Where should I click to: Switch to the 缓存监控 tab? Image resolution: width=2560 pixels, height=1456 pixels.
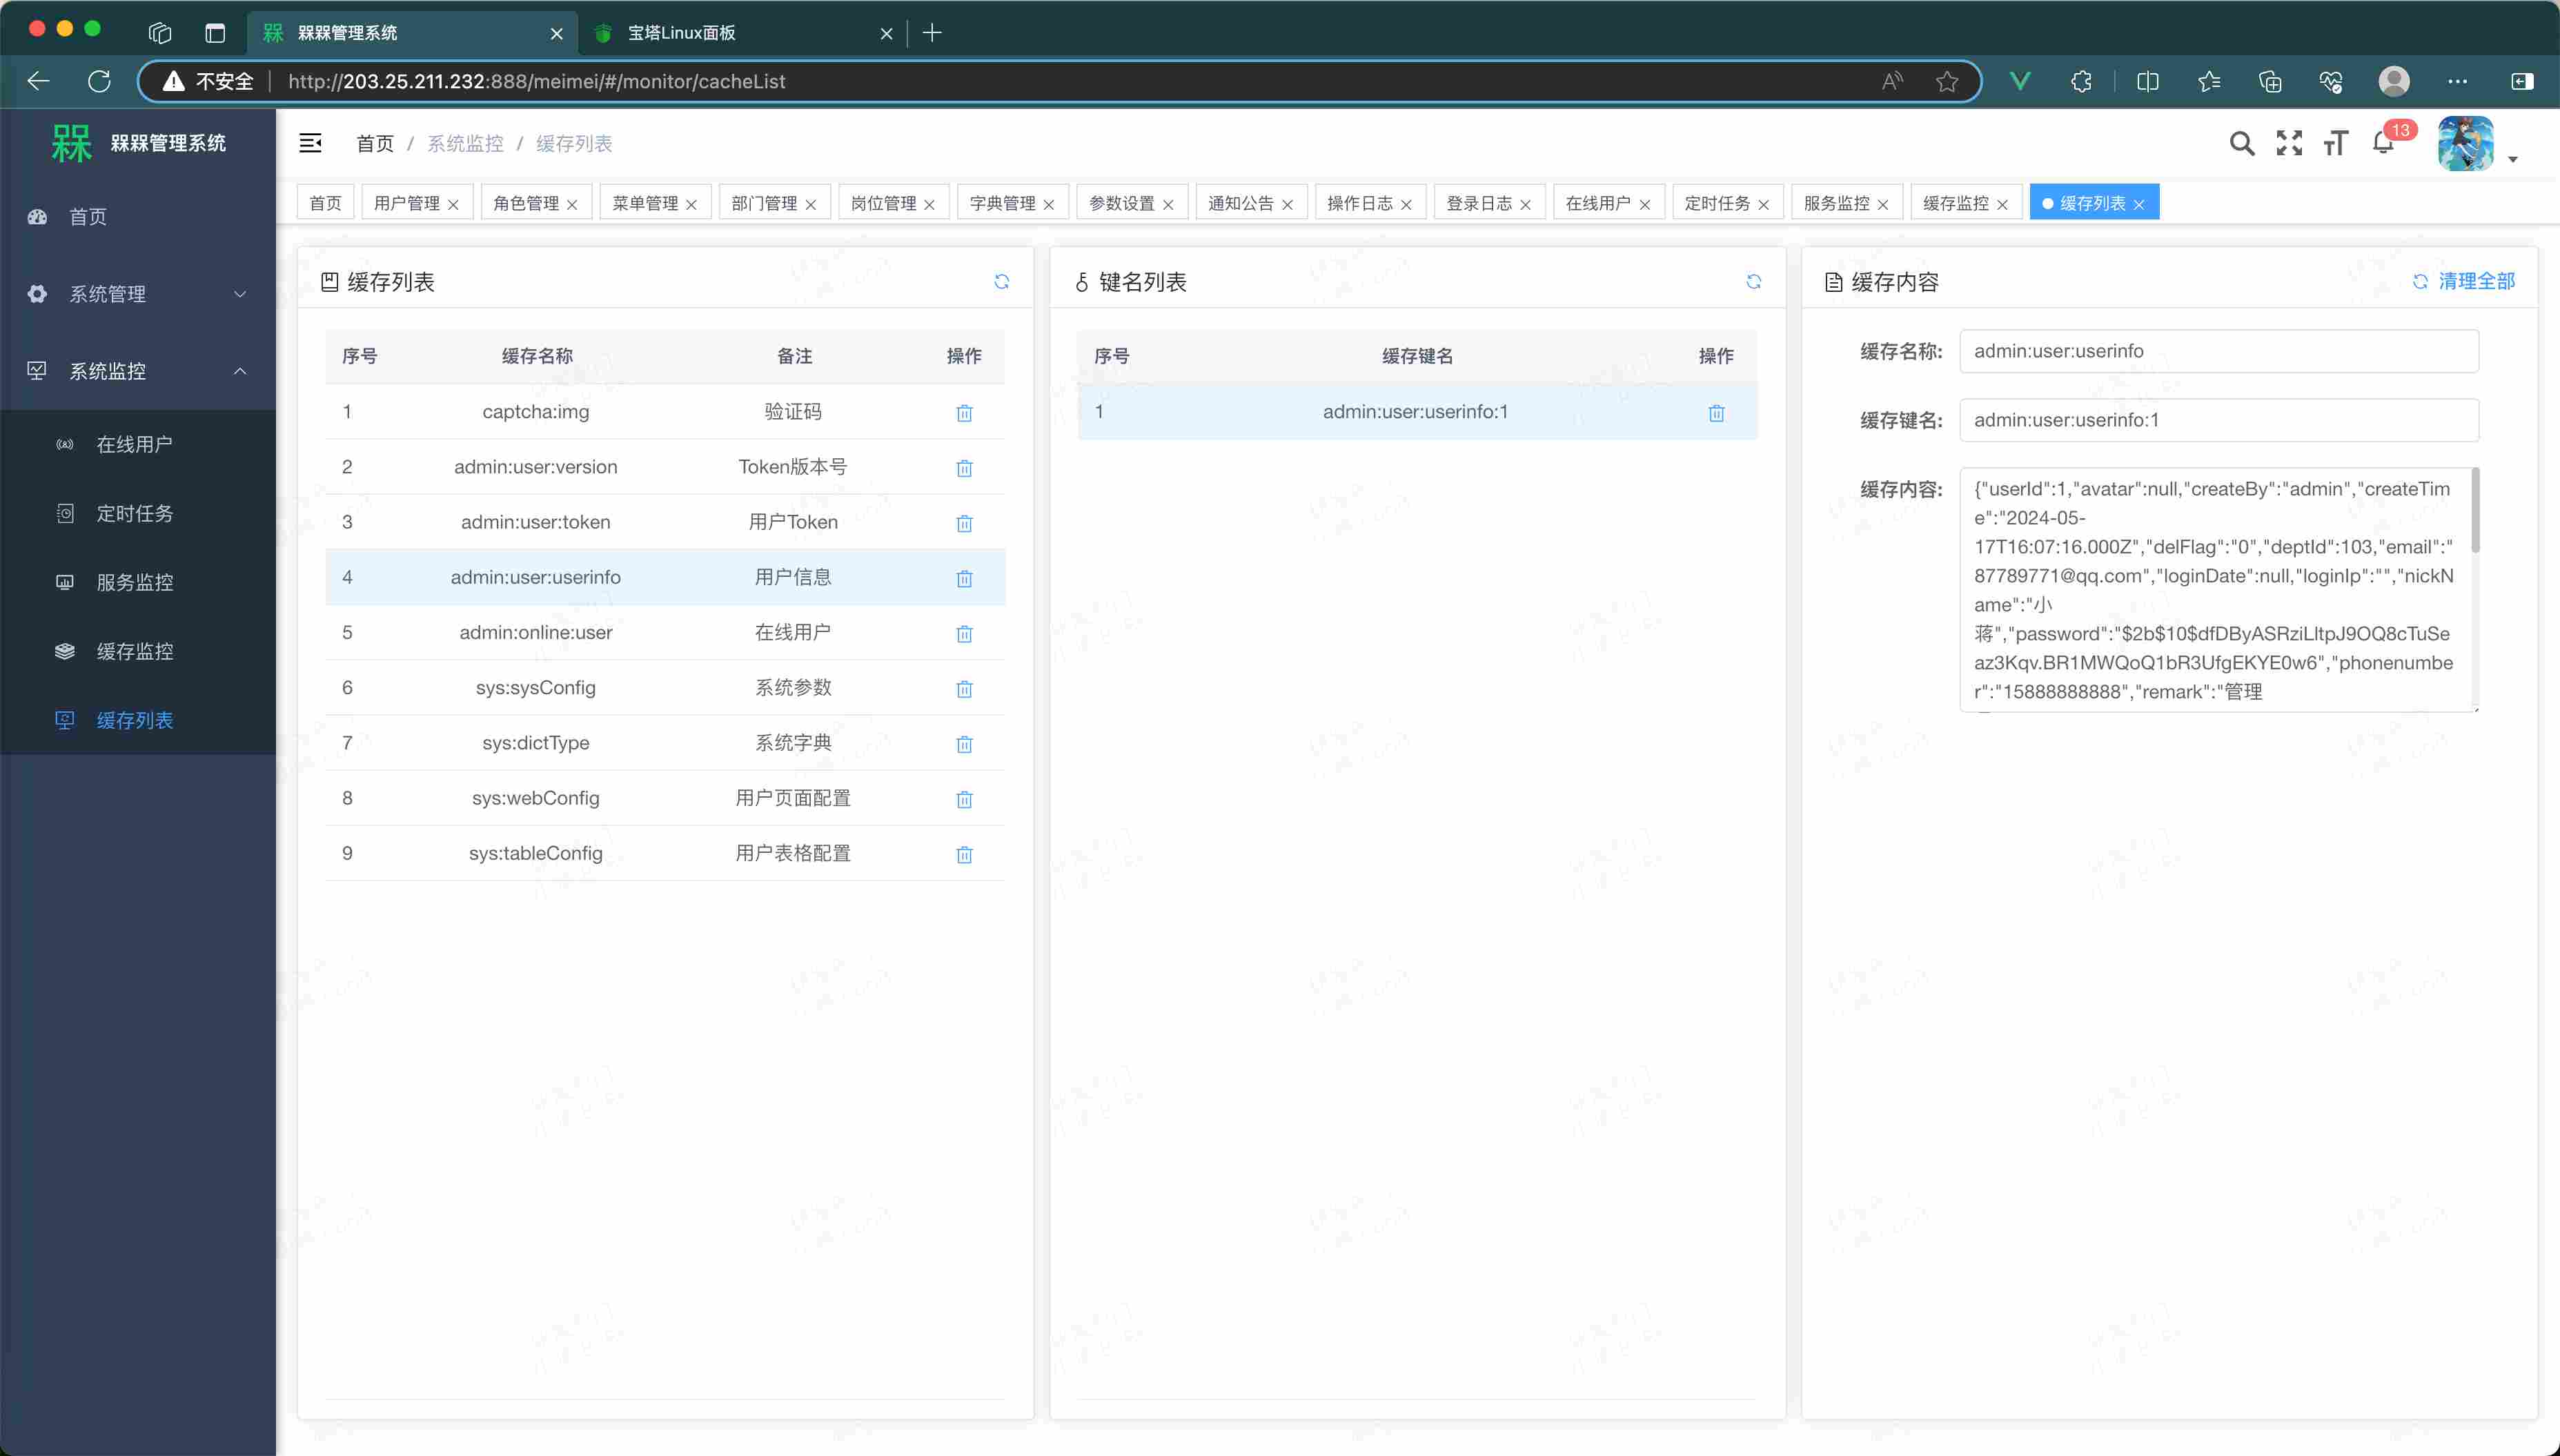click(1955, 203)
